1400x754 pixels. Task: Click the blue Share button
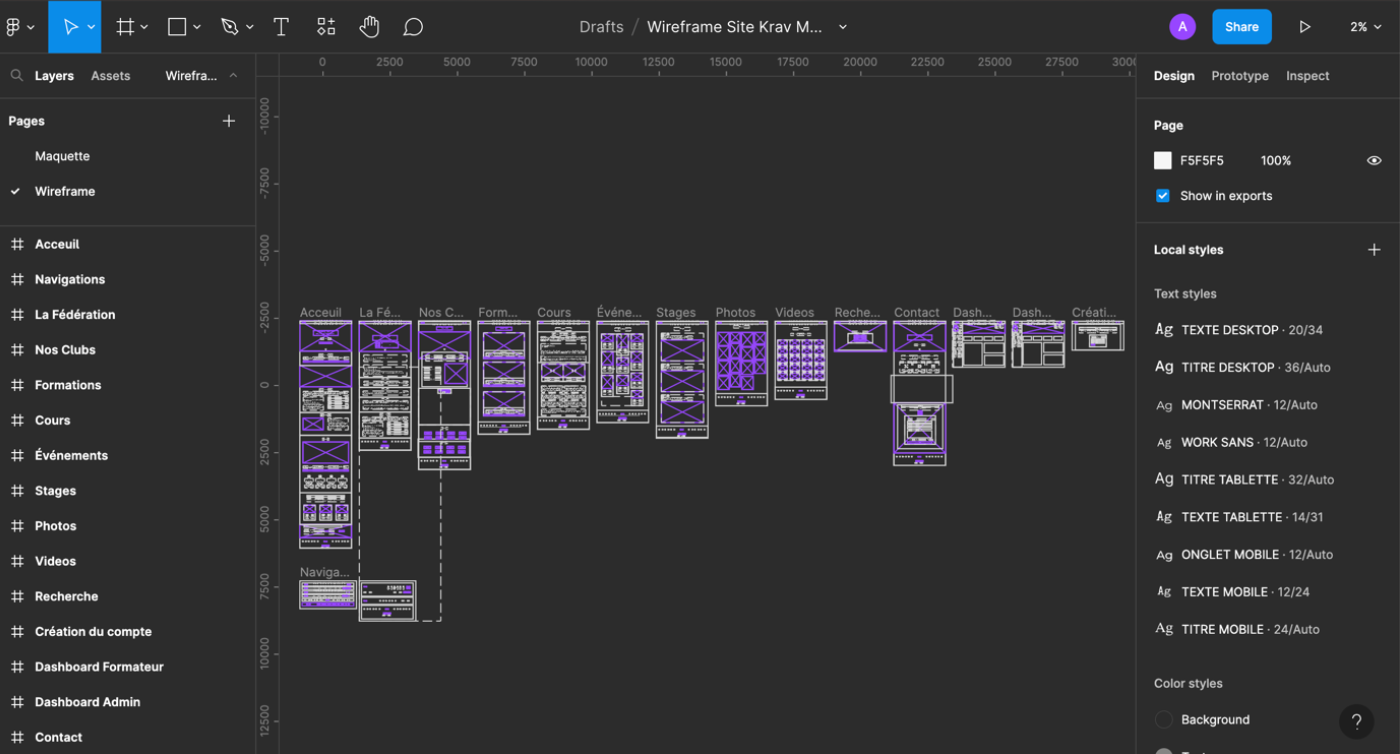(1241, 27)
